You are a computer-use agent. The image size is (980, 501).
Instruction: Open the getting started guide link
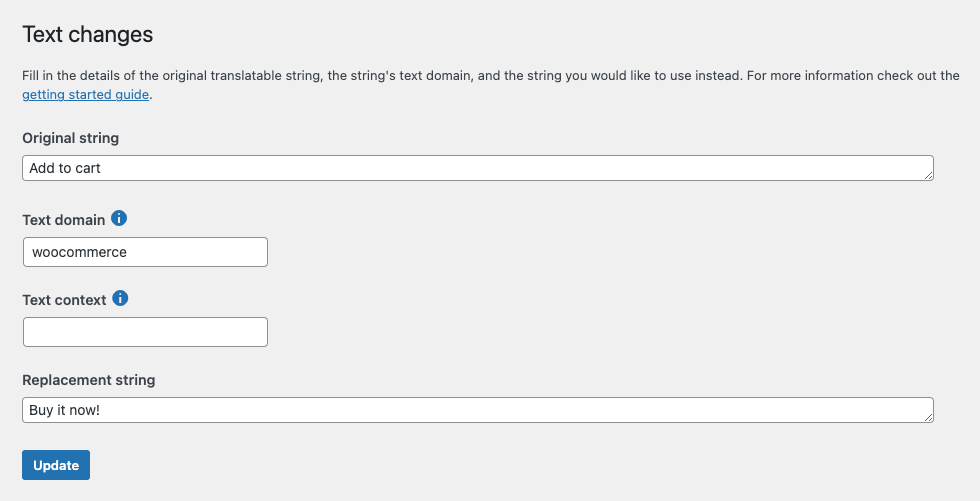[86, 95]
